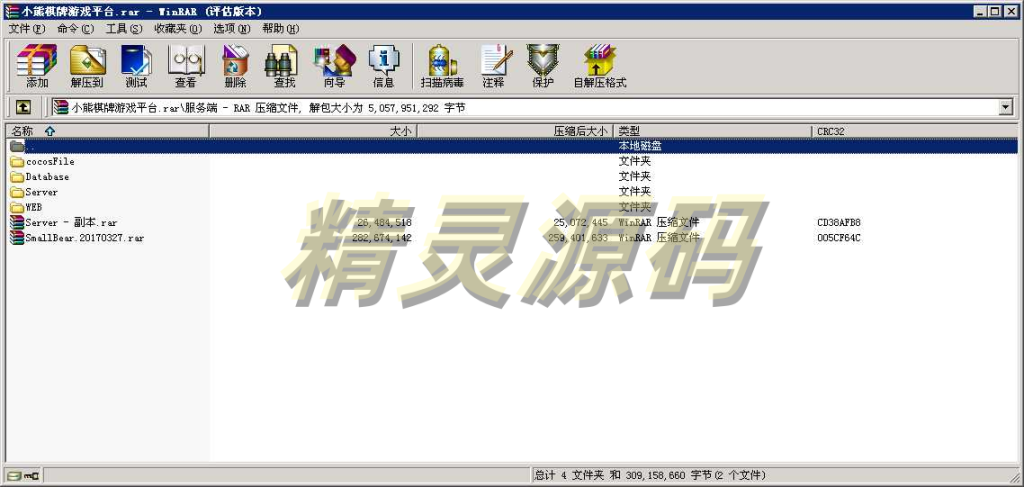The height and width of the screenshot is (487, 1024).
Task: Select the Database folder icon
Action: tap(17, 177)
